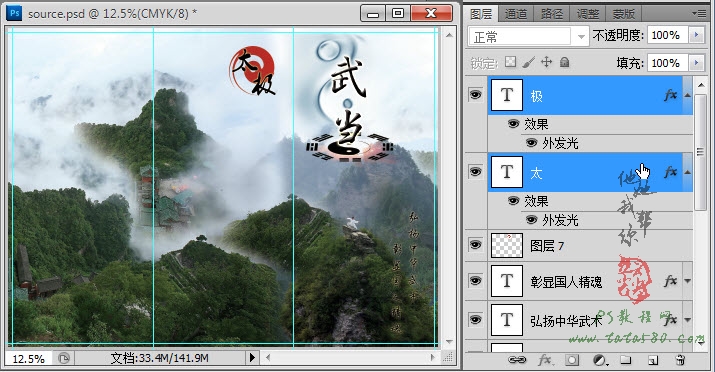Screen dimensions: 715x372
Task: Minimize the source.psd document window
Action: coord(373,13)
